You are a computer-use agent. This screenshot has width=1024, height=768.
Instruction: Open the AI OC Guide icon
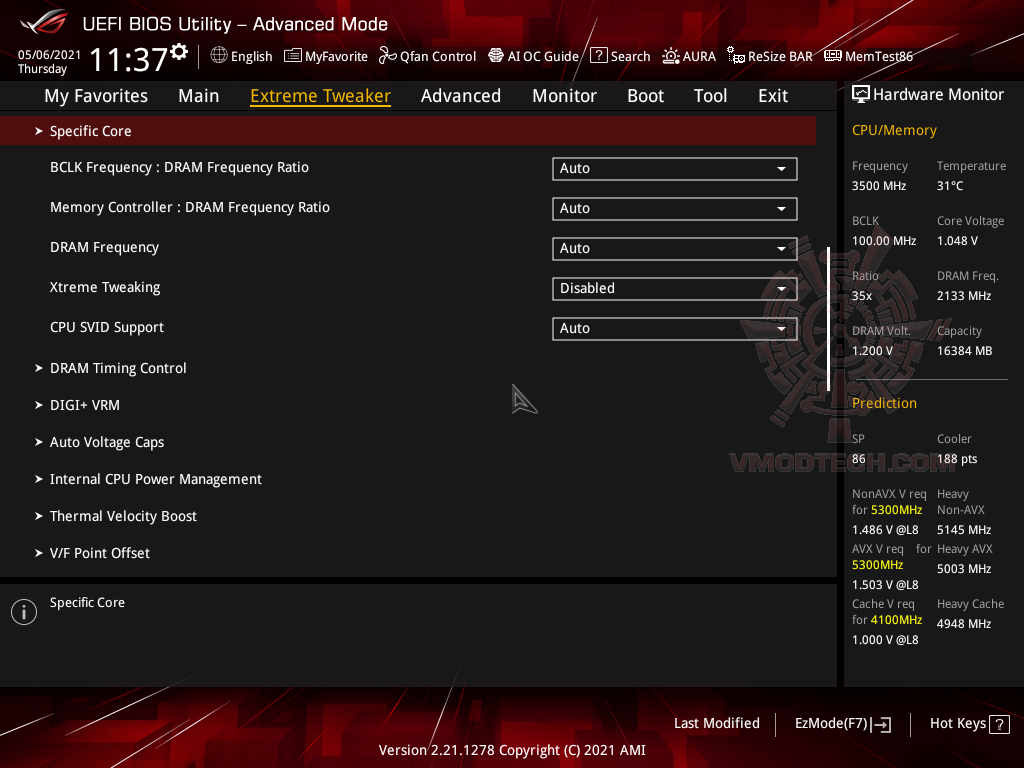click(x=496, y=56)
